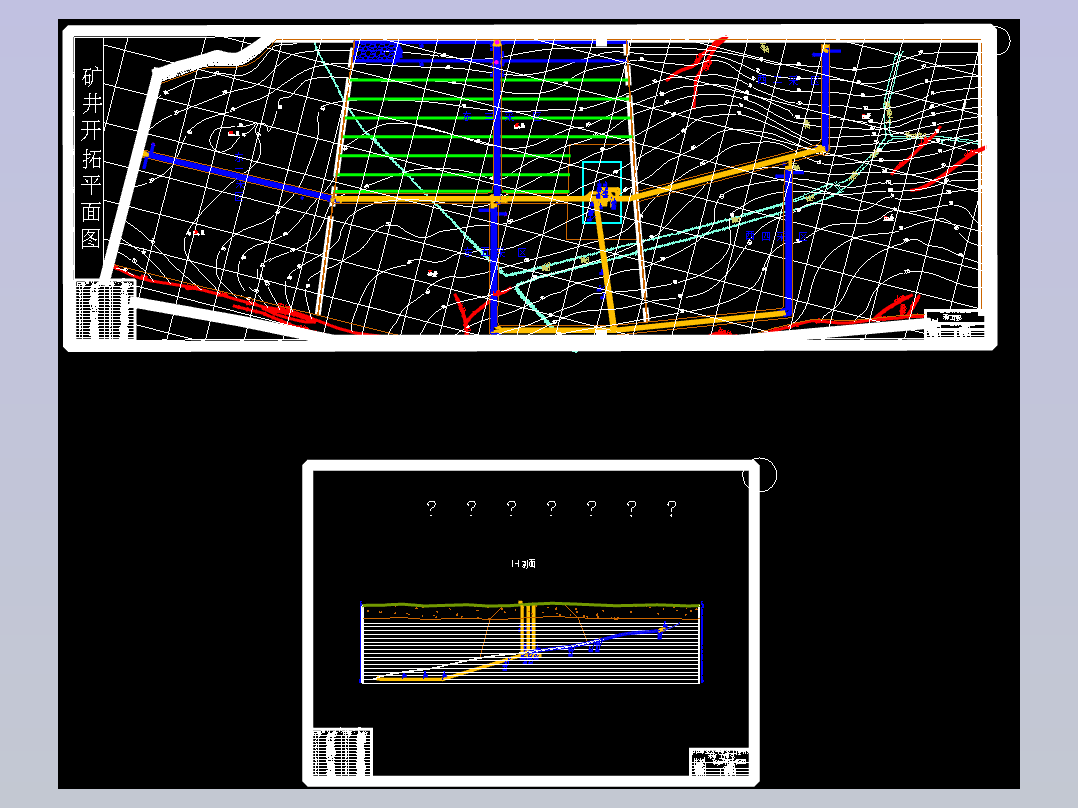The image size is (1078, 808).
Task: Click the 东三采区 label among the green lines
Action: [x=502, y=116]
